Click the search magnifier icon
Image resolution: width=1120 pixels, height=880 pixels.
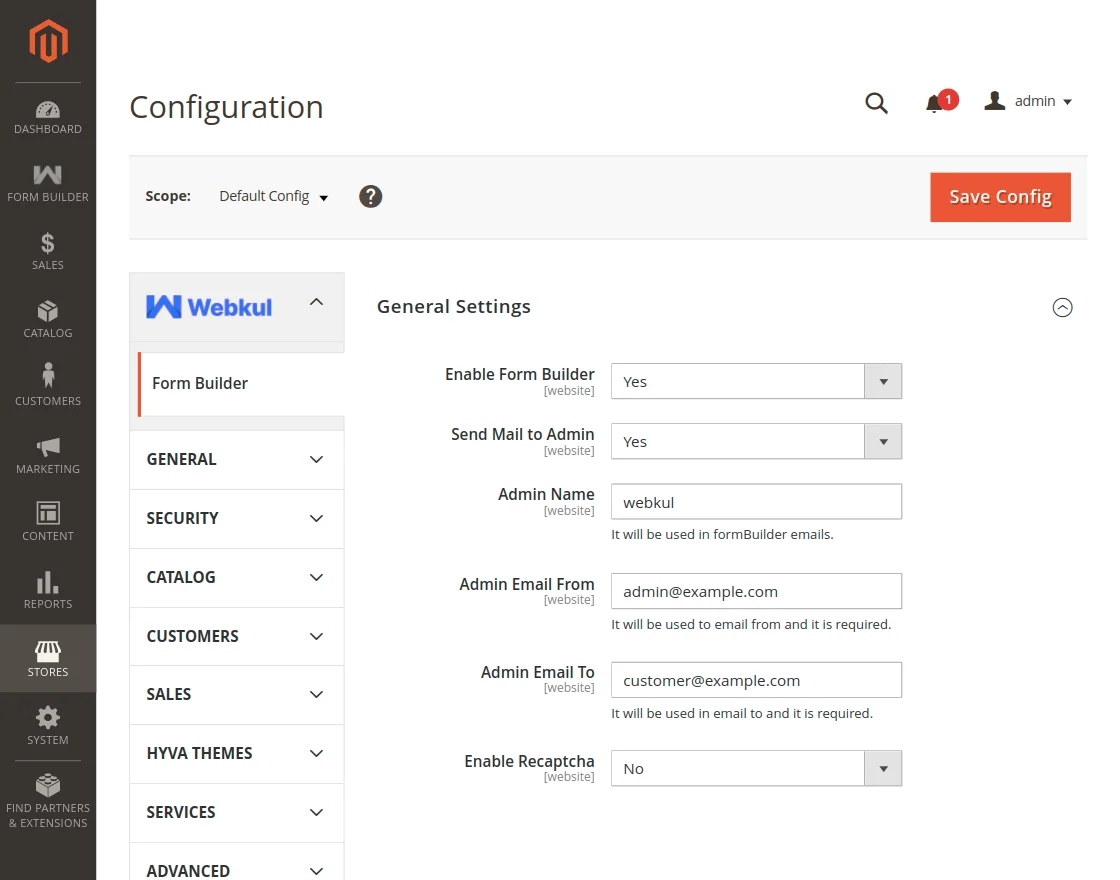(x=876, y=103)
